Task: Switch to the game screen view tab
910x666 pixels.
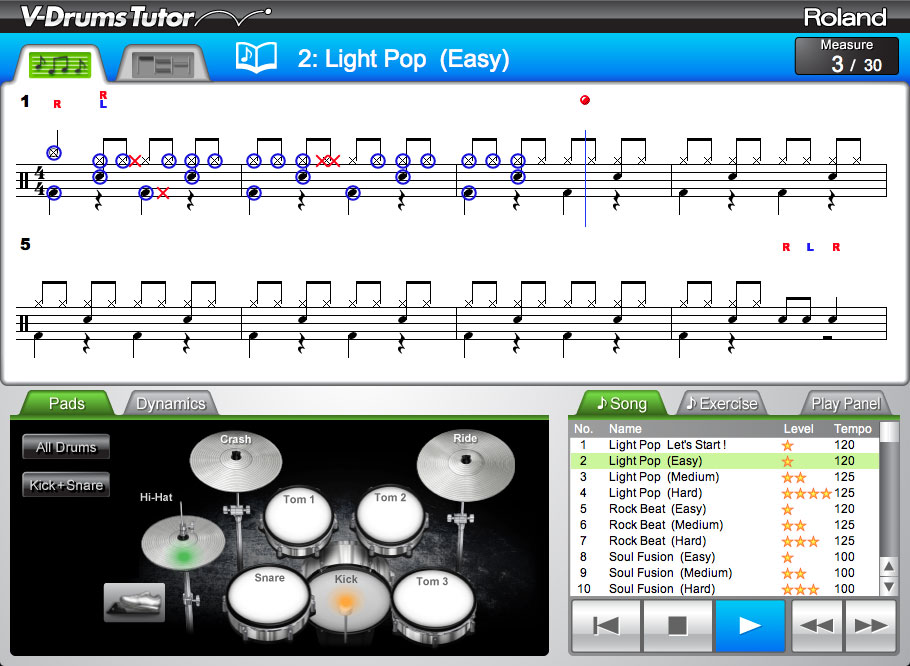Action: click(164, 64)
